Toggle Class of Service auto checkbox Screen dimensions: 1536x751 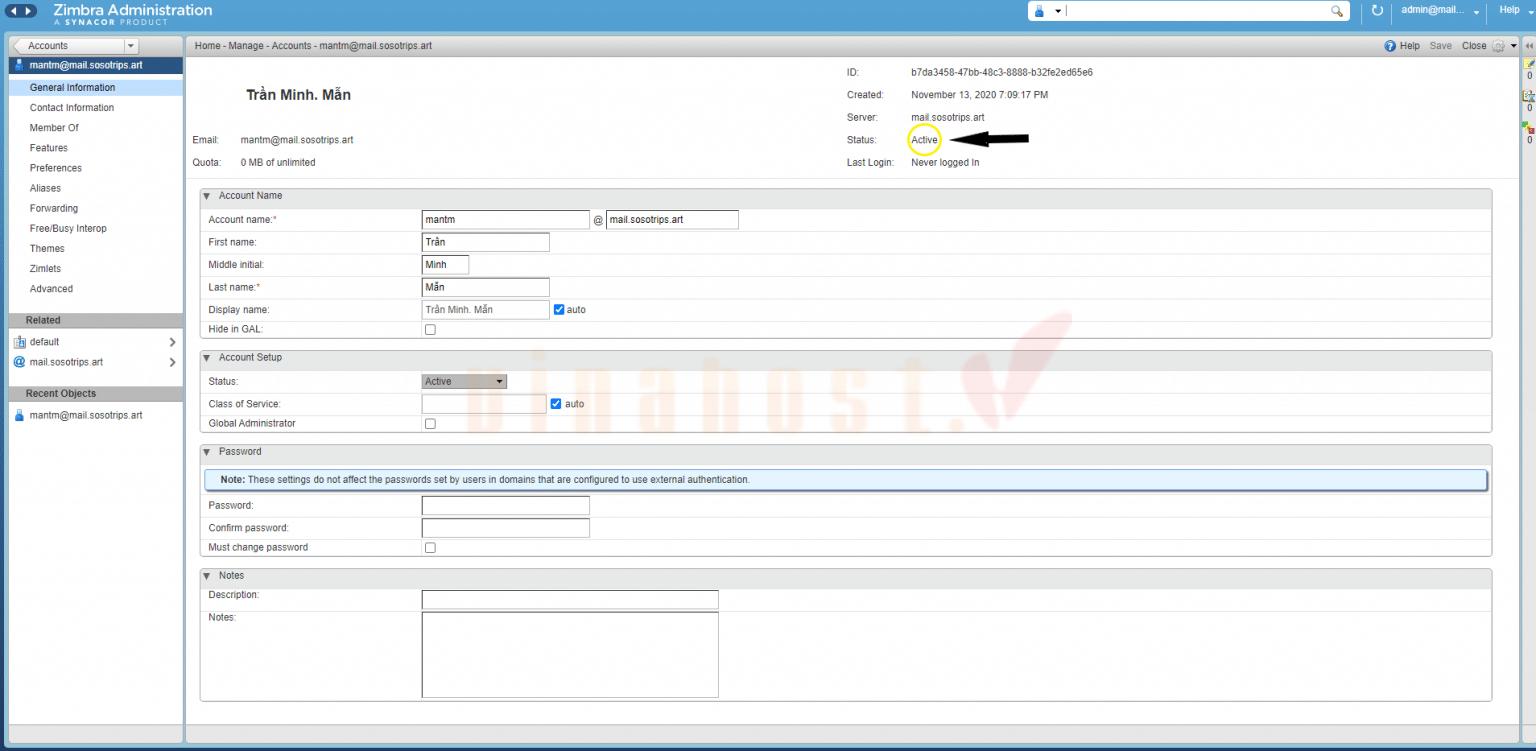tap(556, 404)
